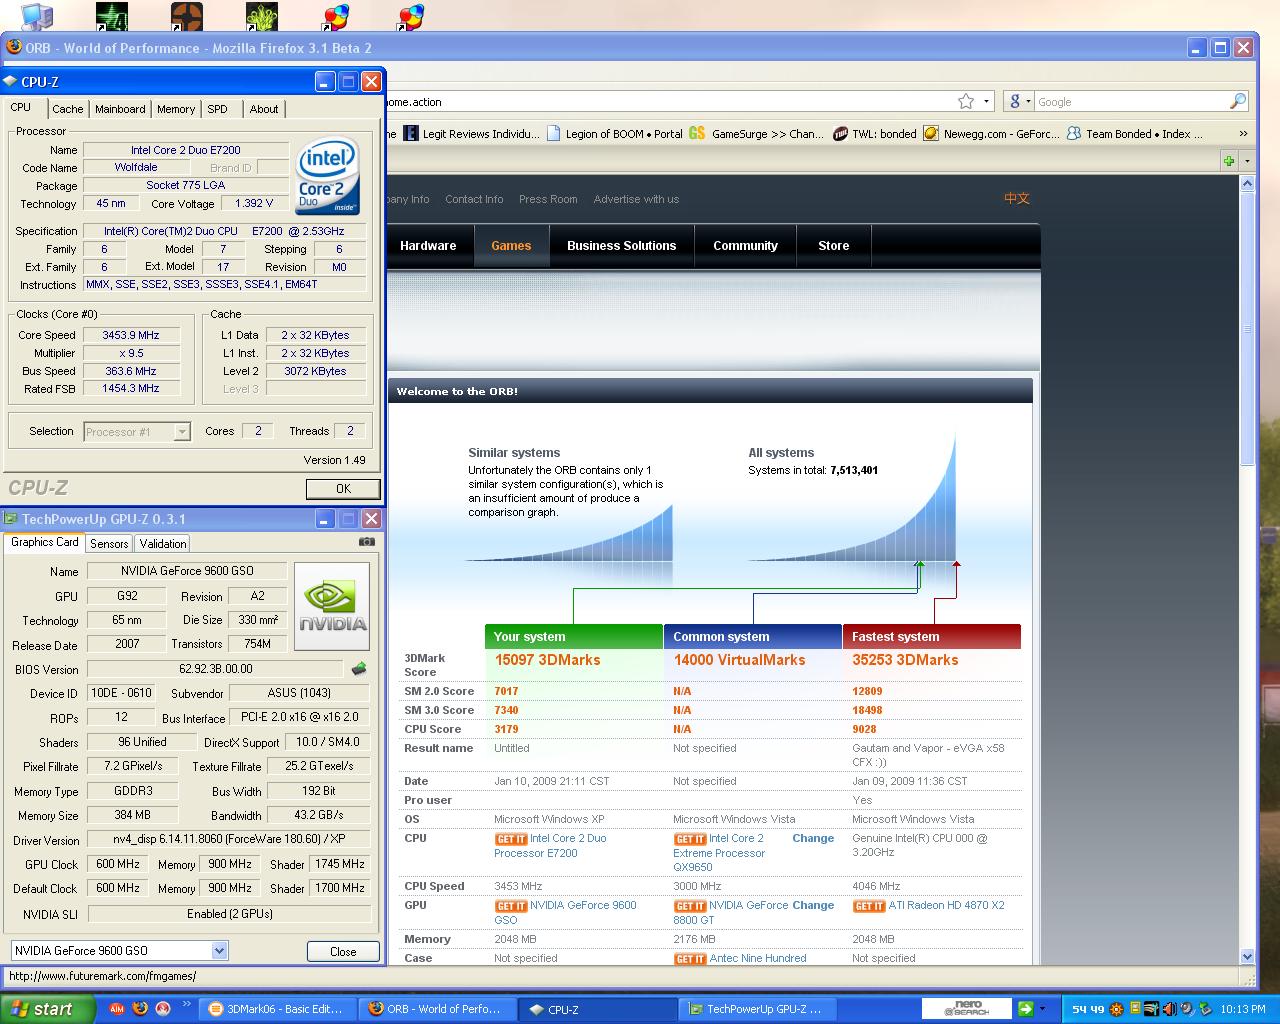Click GET IT badge beside Antec Nine Hundred
Image resolution: width=1280 pixels, height=1024 pixels.
[x=689, y=959]
